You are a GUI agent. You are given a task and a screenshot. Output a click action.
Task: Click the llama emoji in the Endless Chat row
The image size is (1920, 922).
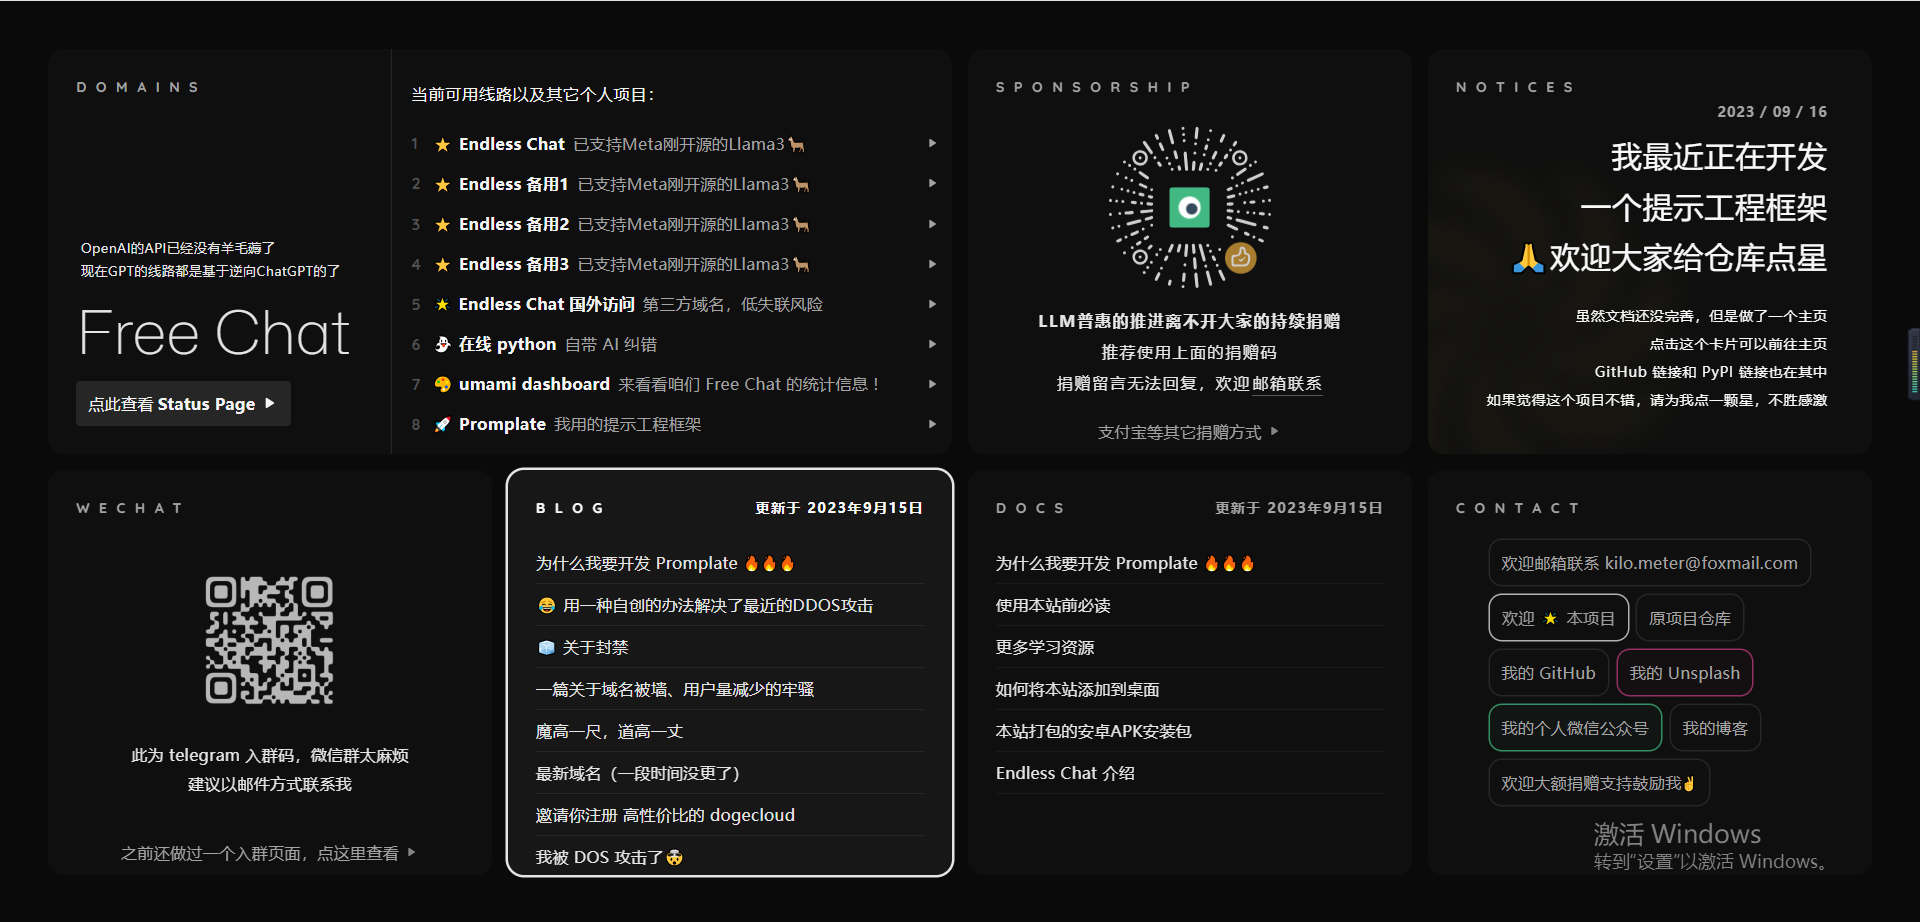click(x=797, y=145)
